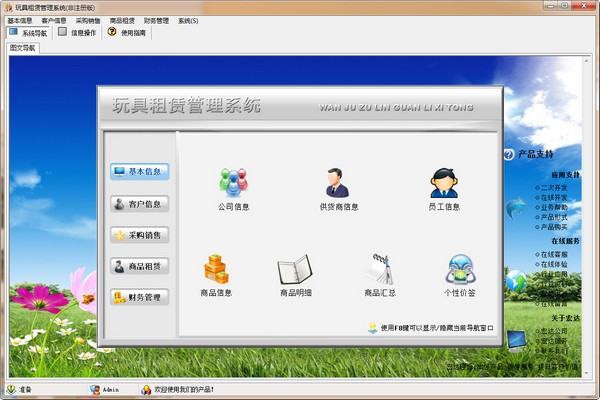
Task: Select 财务管理 in the navigation sidebar
Action: click(x=140, y=297)
